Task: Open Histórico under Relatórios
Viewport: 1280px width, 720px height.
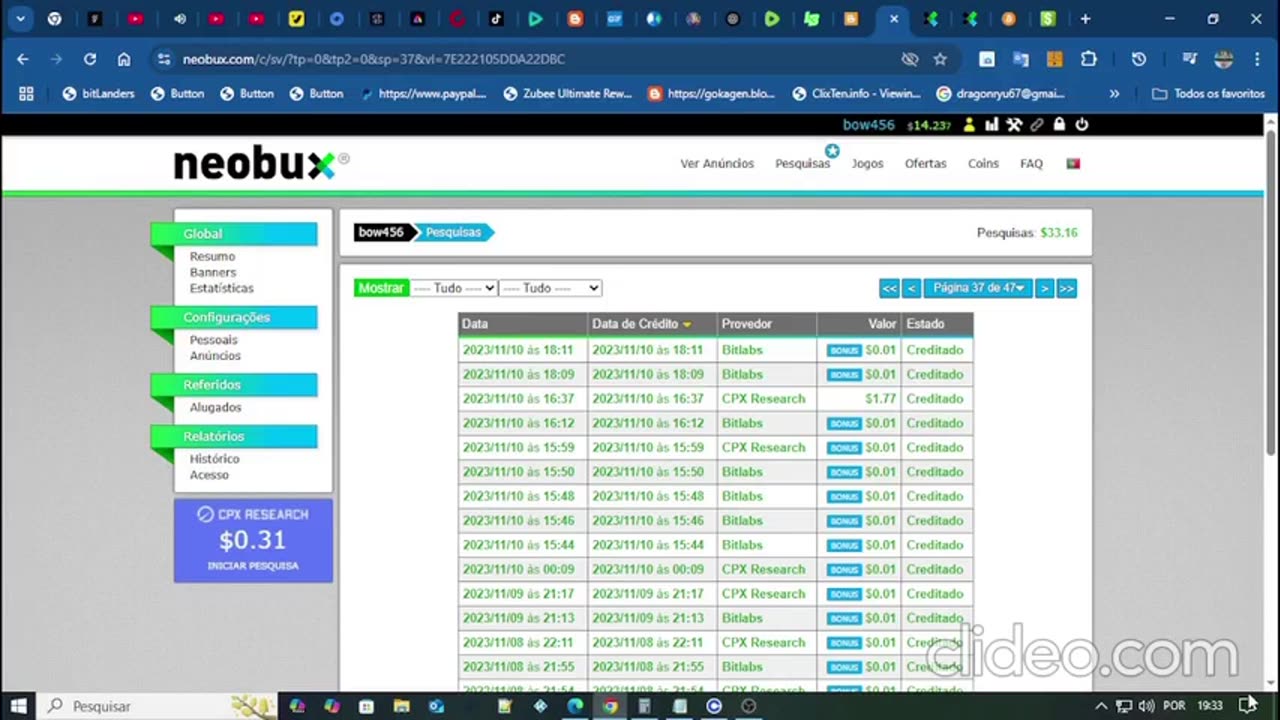Action: tap(214, 459)
